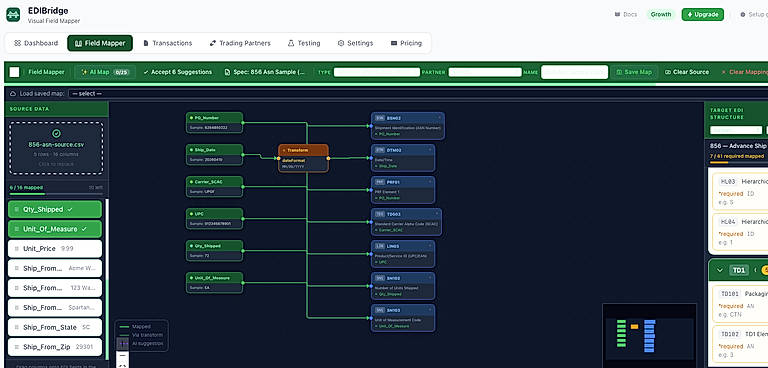Remove the BSN02 node via its x icon
The height and width of the screenshot is (368, 768).
[x=440, y=118]
